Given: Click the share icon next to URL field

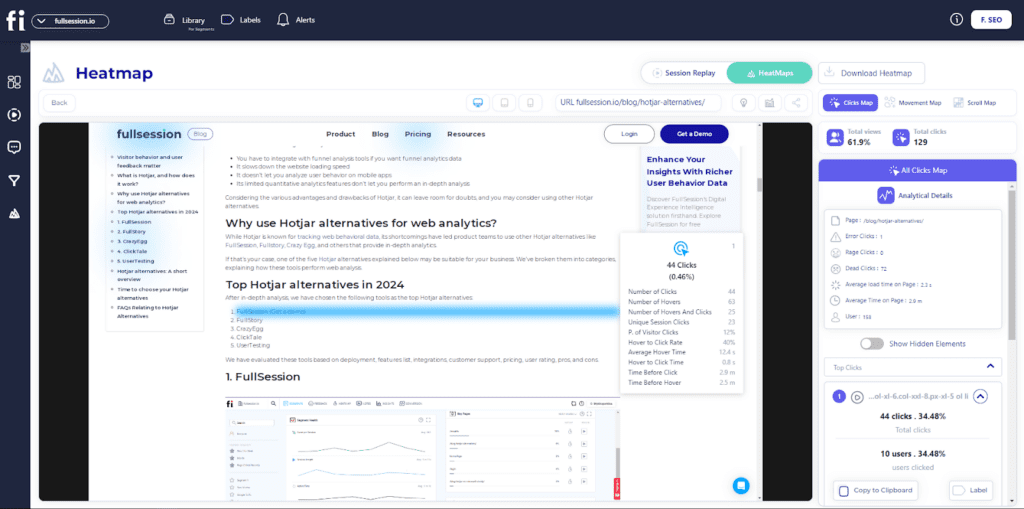Looking at the screenshot, I should coord(797,102).
